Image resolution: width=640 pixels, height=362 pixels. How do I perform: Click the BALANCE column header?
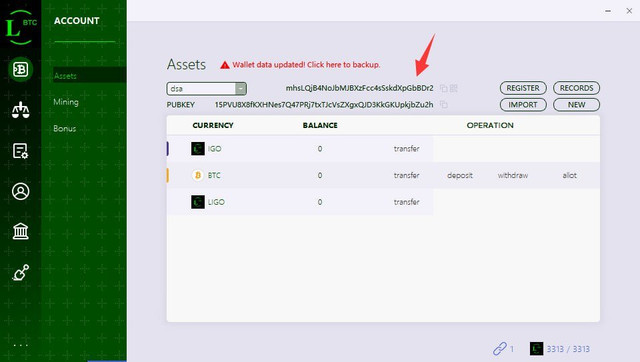click(x=320, y=125)
